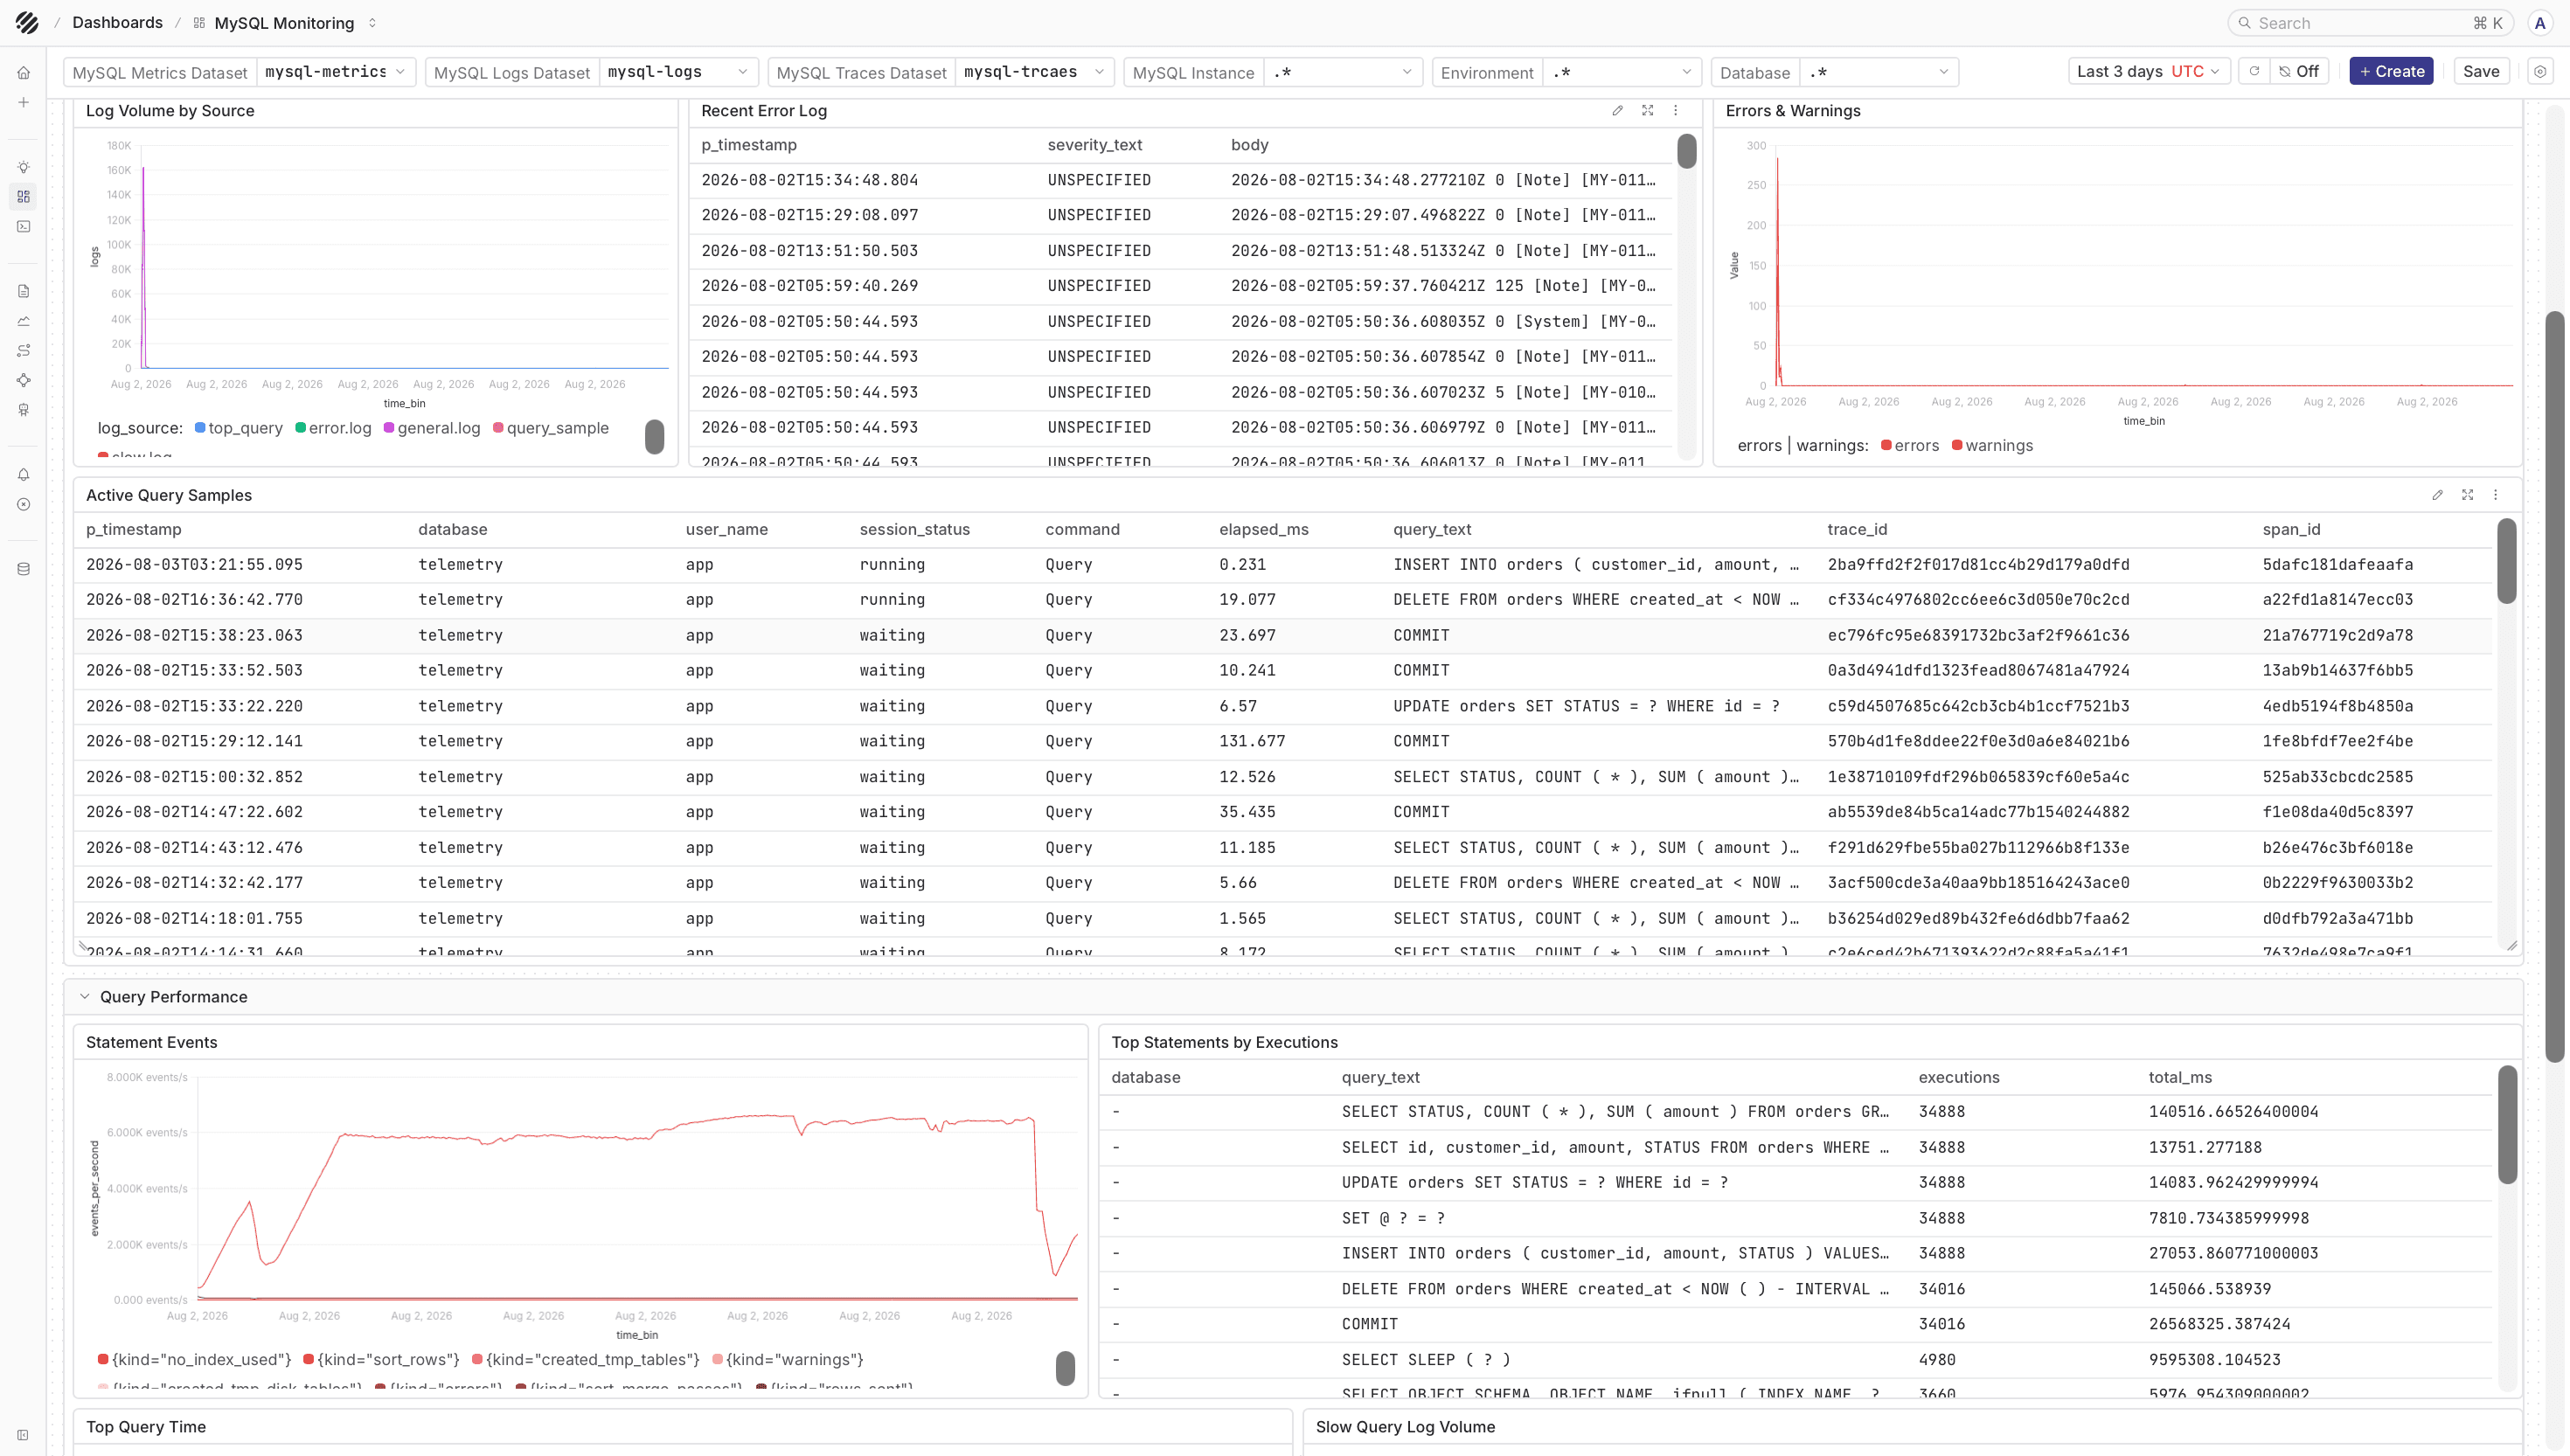2570x1456 pixels.
Task: Open the terminal console icon in sidebar
Action: (23, 226)
